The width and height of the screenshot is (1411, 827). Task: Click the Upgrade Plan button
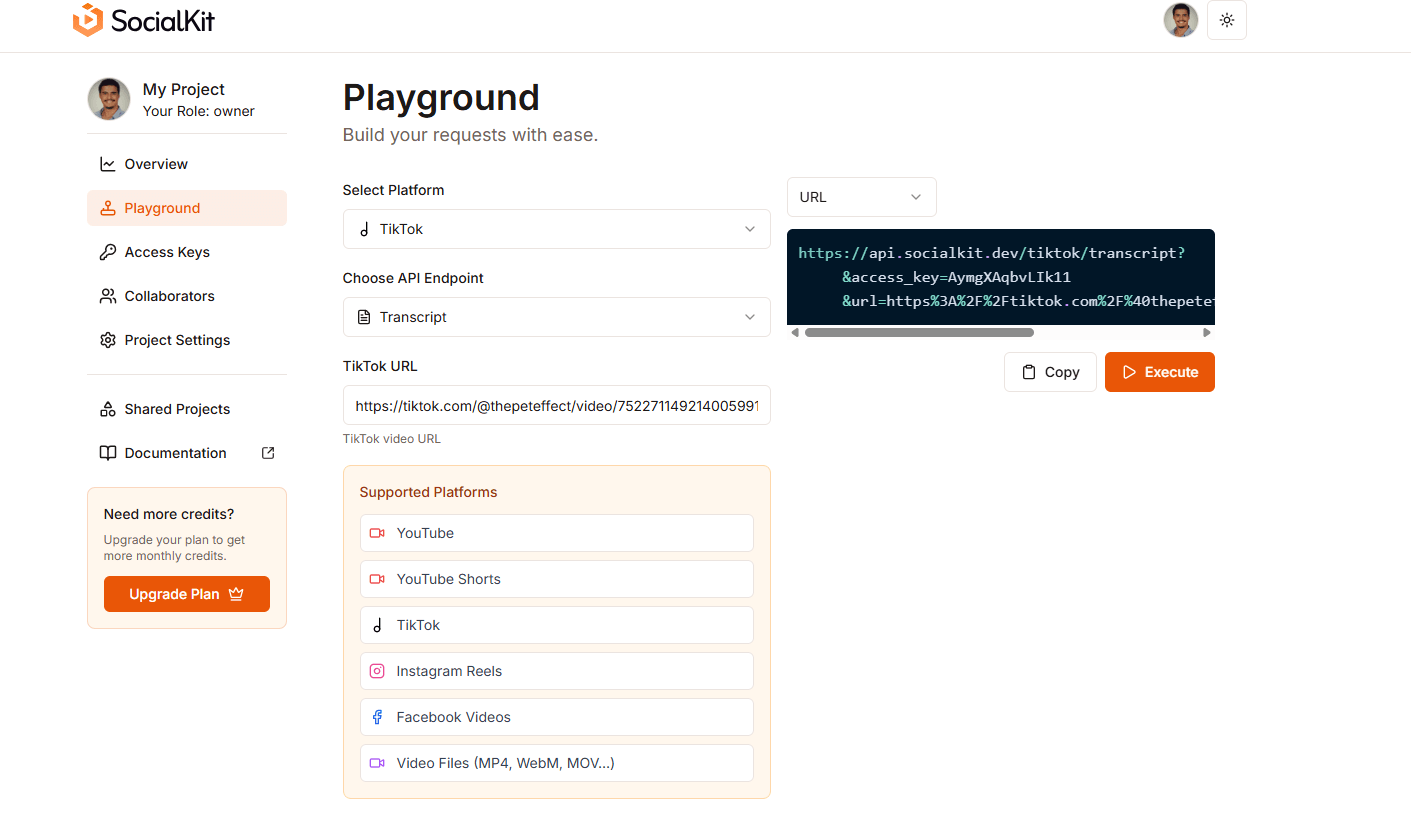click(x=187, y=594)
